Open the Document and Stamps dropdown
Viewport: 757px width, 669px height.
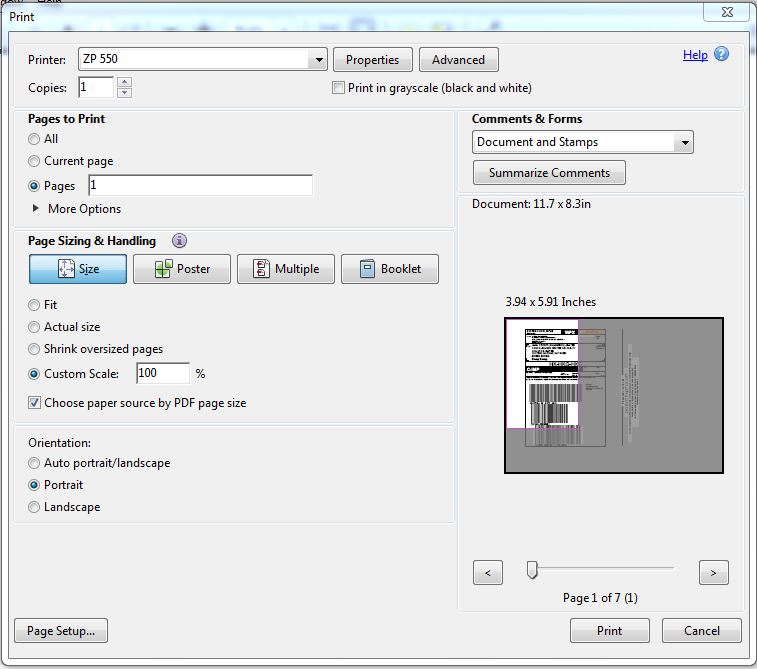point(684,143)
